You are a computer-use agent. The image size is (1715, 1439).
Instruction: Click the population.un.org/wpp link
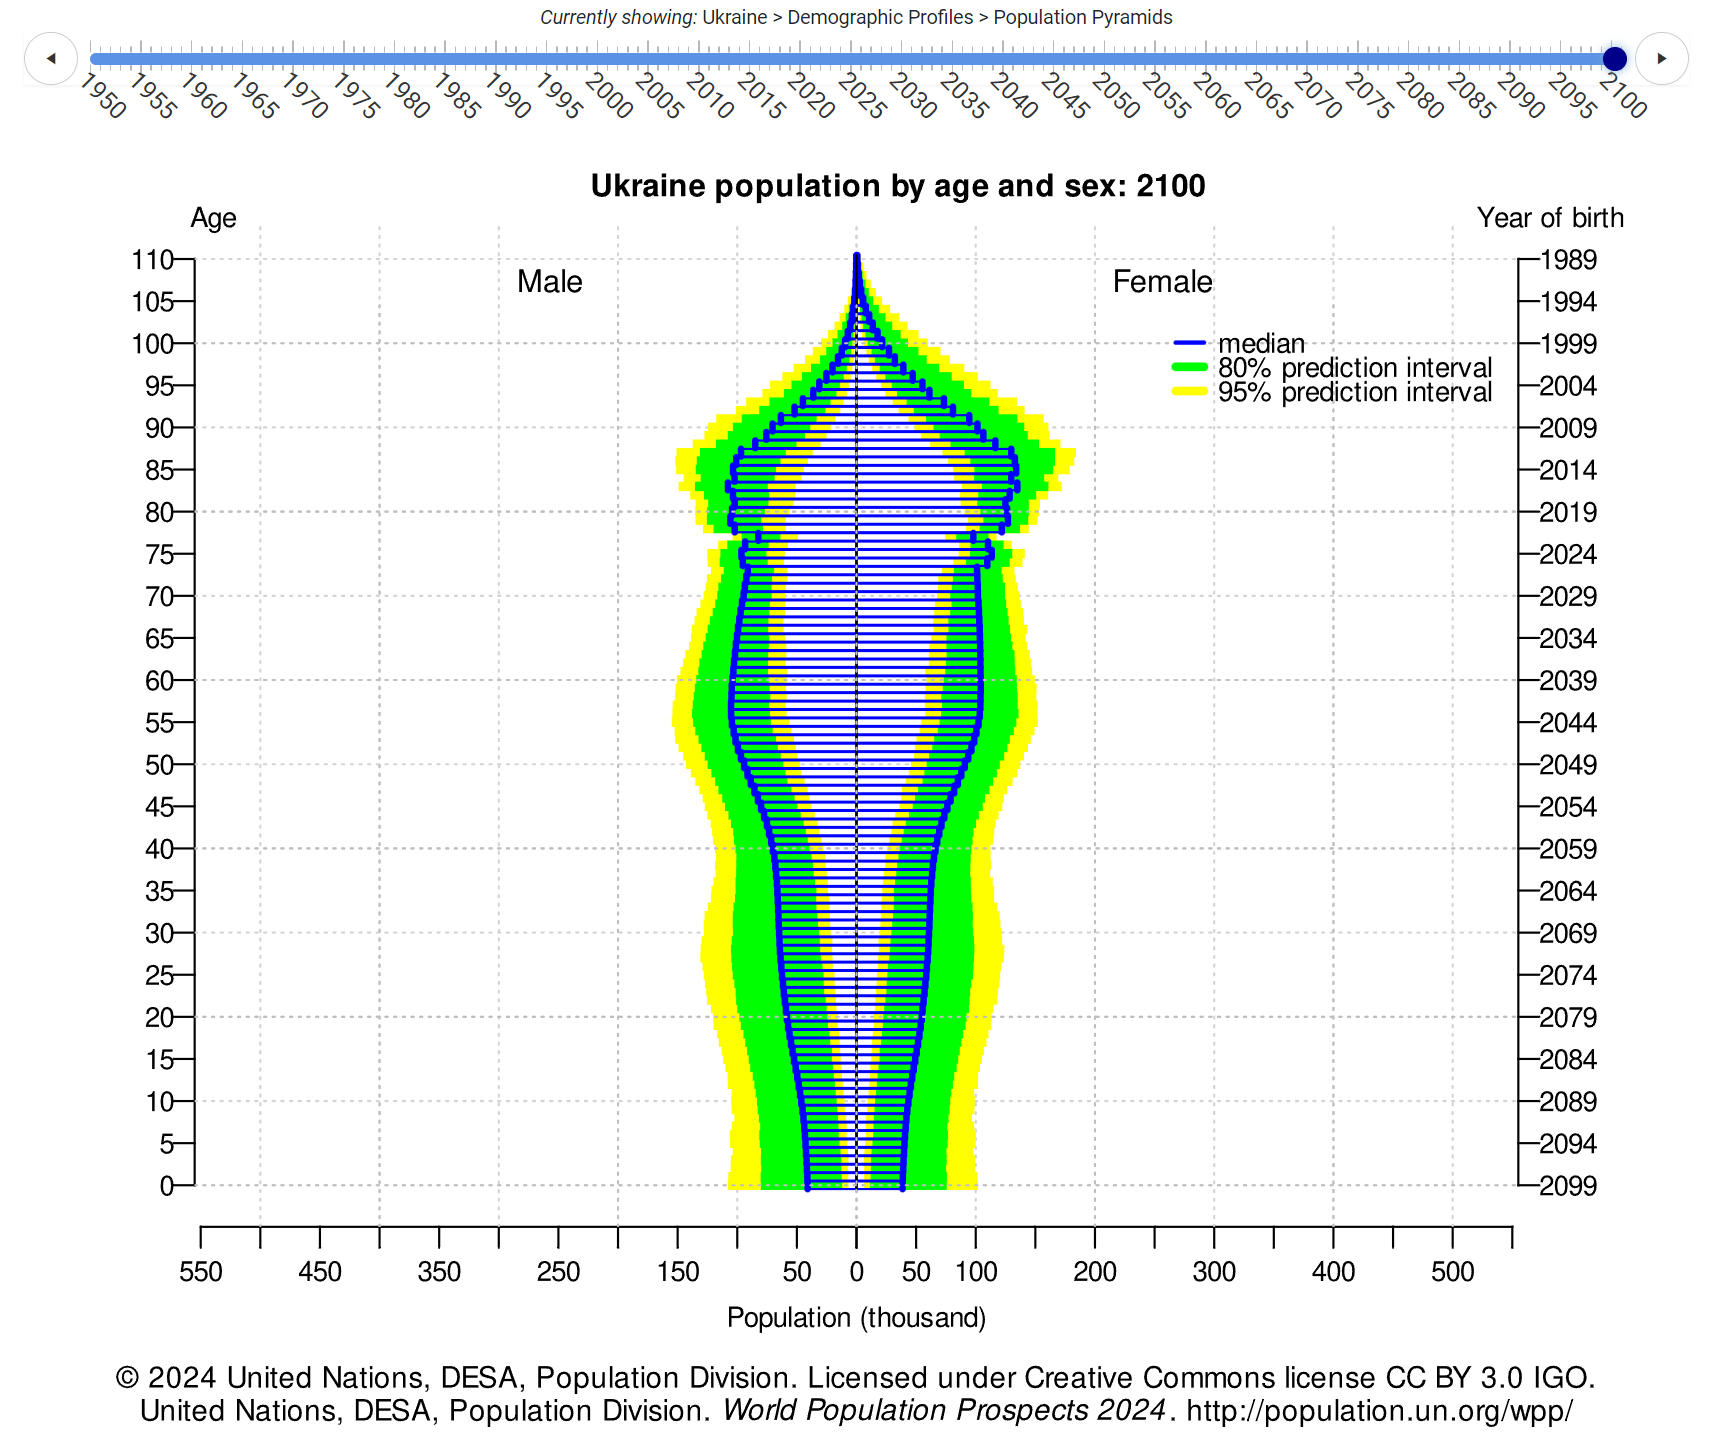[x=1379, y=1410]
